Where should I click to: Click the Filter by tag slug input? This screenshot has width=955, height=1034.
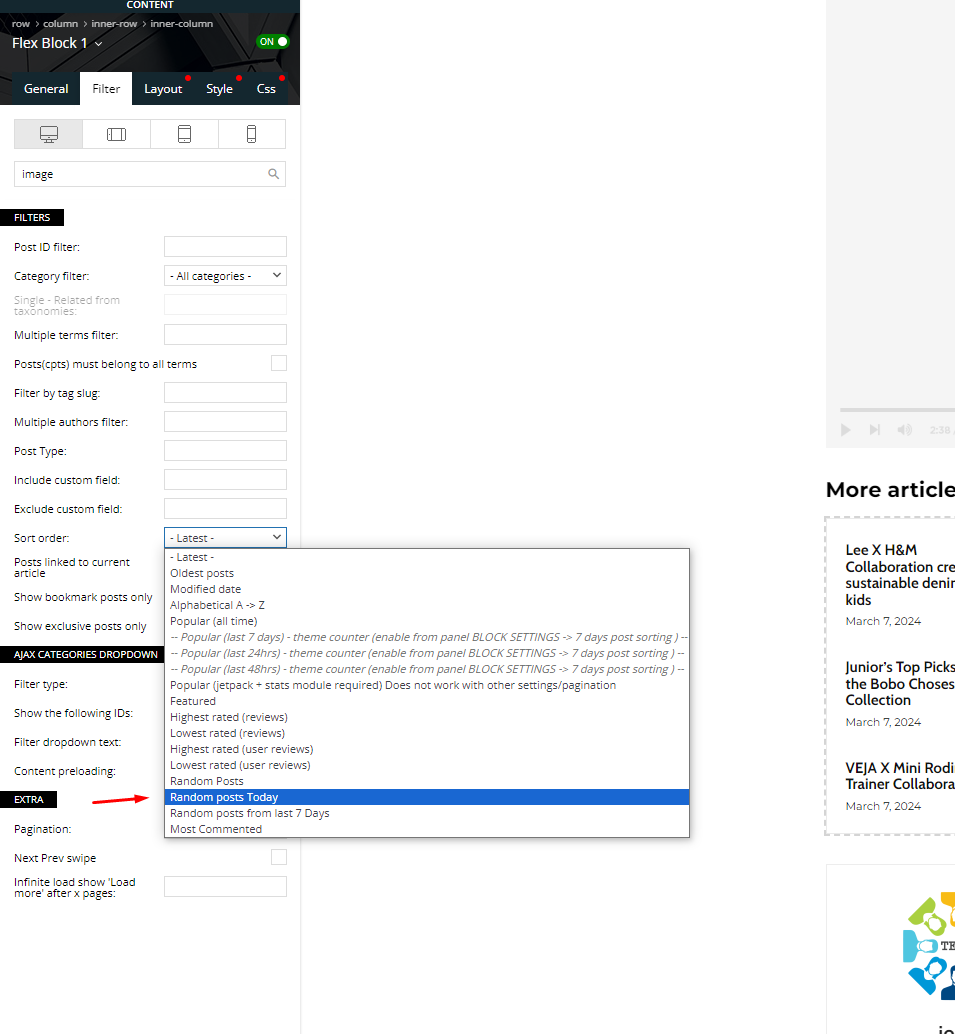pos(225,392)
